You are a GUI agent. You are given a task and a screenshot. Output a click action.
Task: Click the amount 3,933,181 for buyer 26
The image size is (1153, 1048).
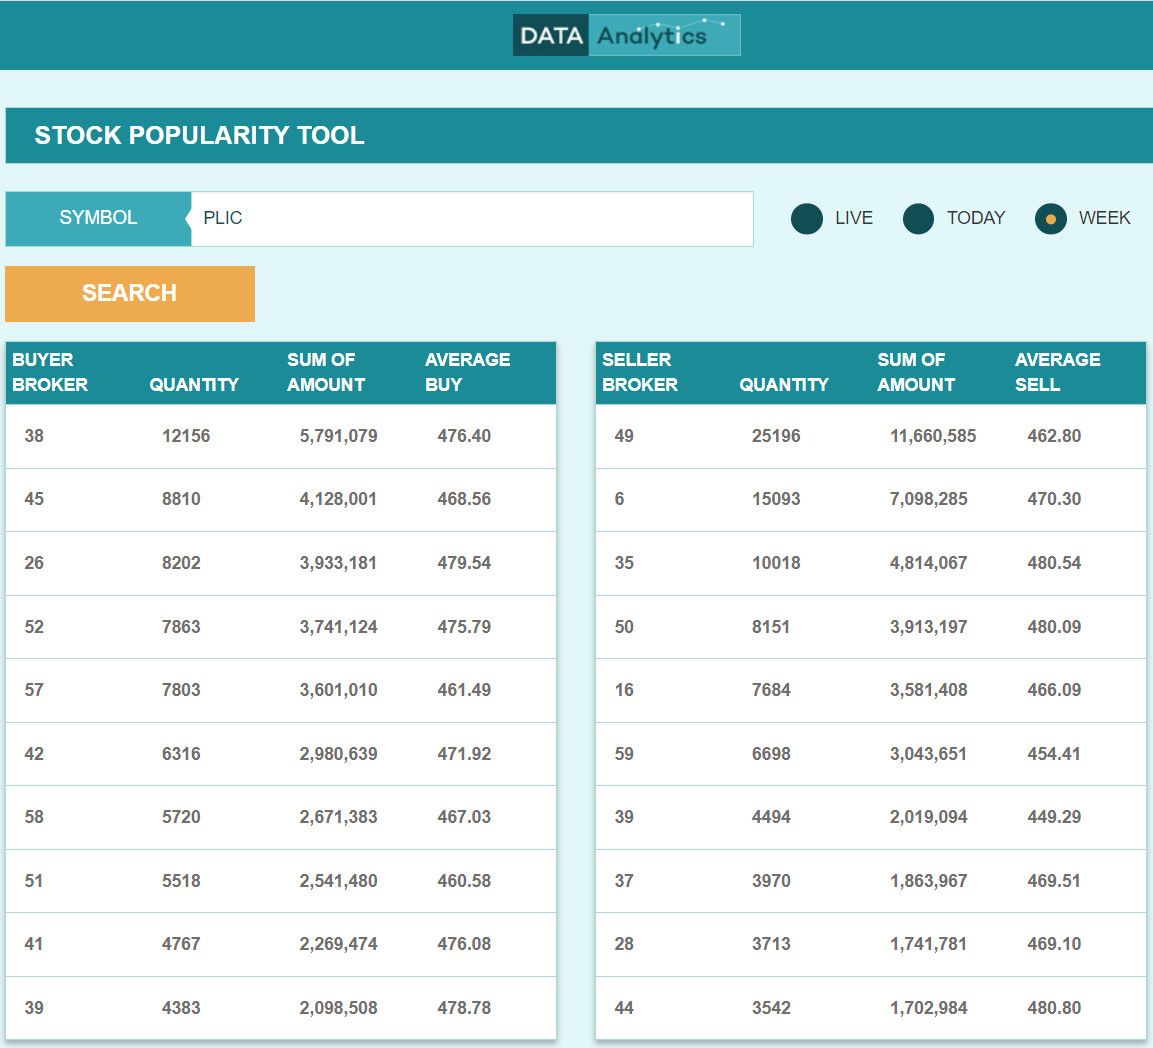click(338, 563)
